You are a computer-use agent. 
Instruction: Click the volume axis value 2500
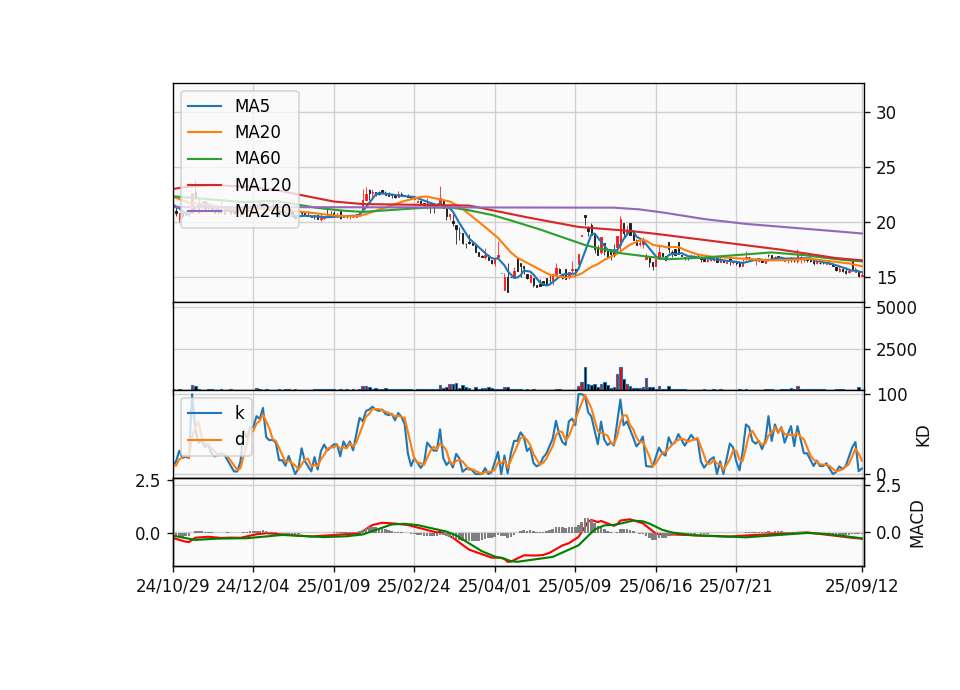(x=896, y=350)
